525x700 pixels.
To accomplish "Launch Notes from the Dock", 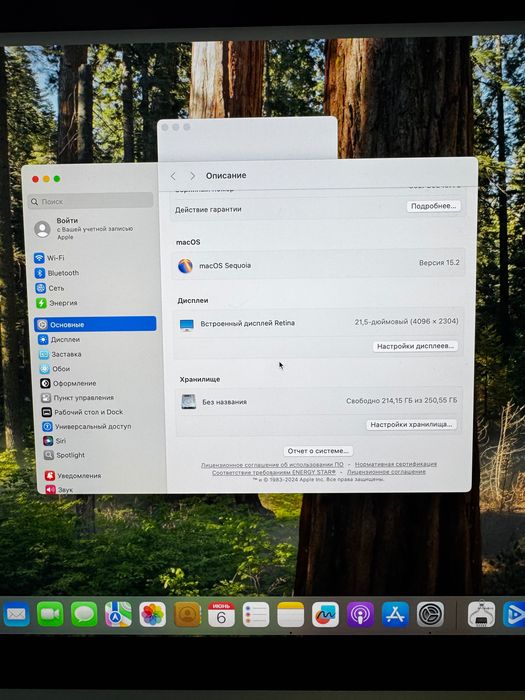I will click(290, 614).
